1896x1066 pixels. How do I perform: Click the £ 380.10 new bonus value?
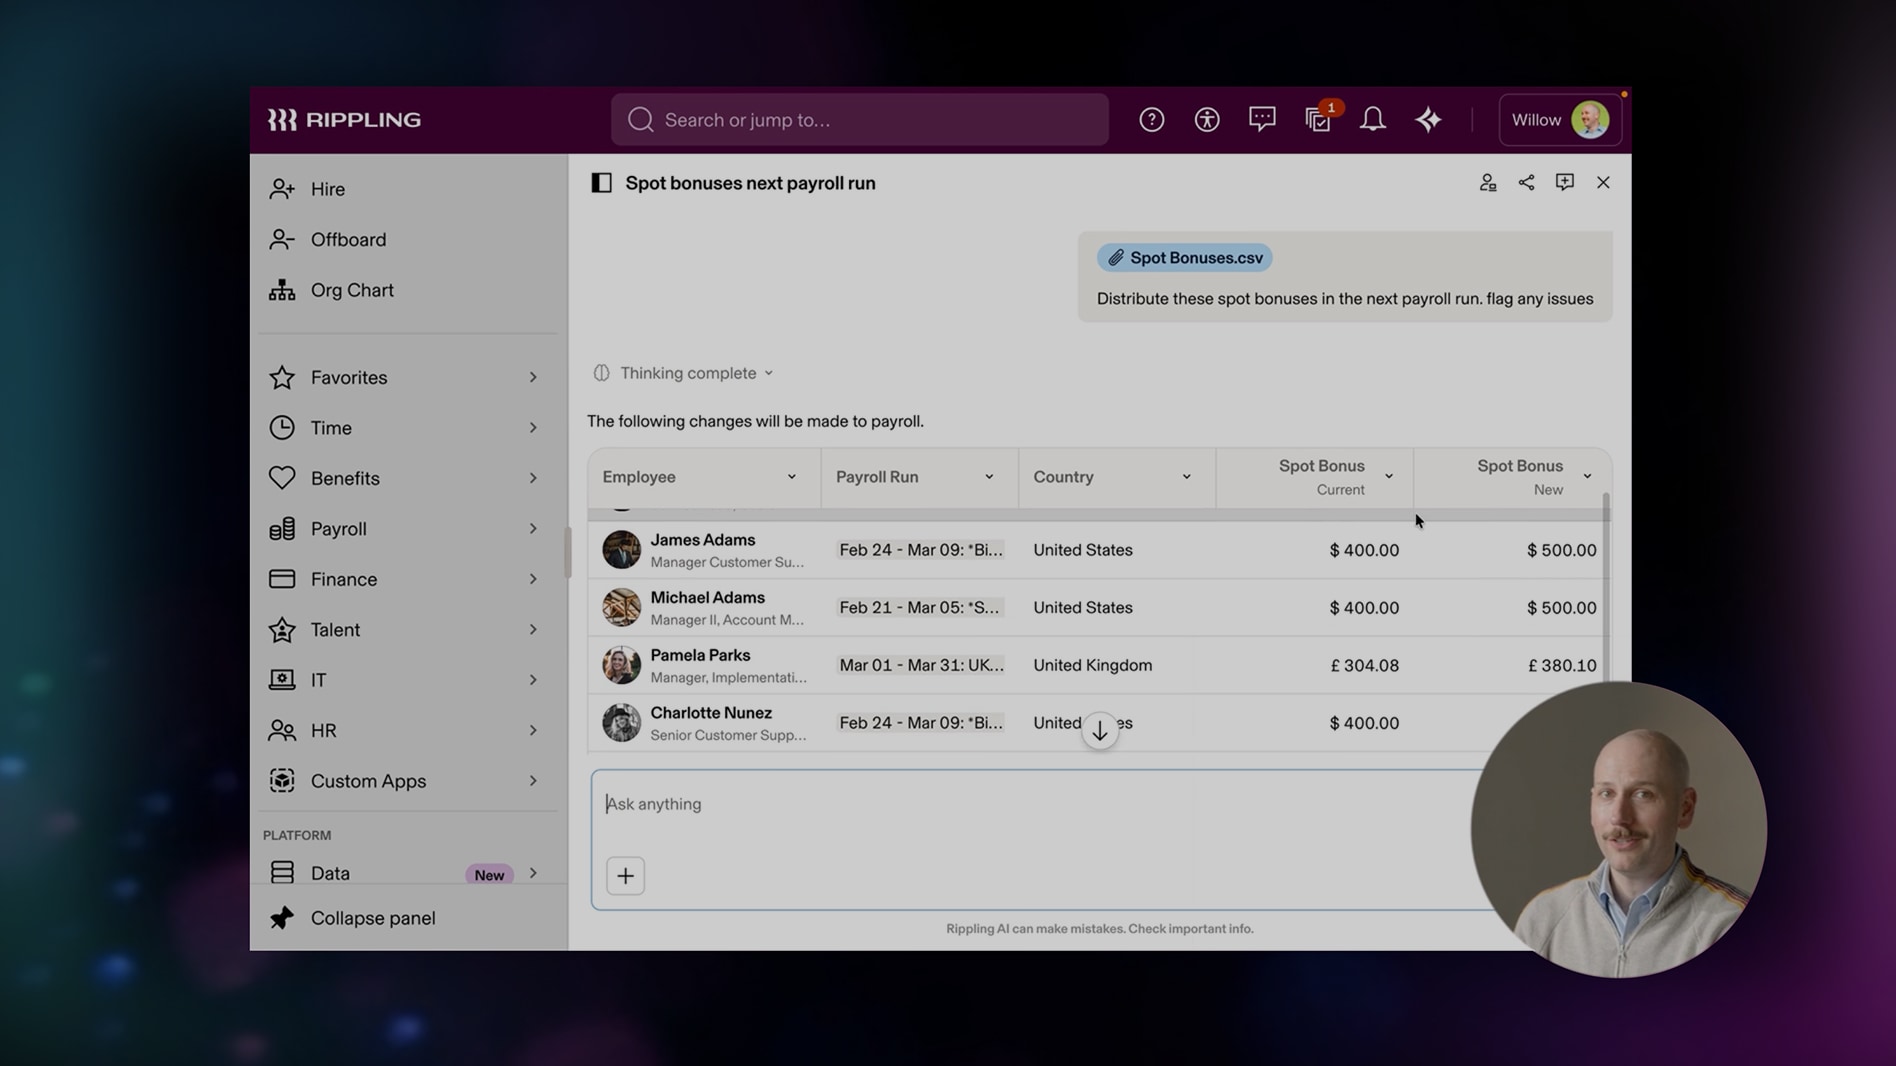1561,666
